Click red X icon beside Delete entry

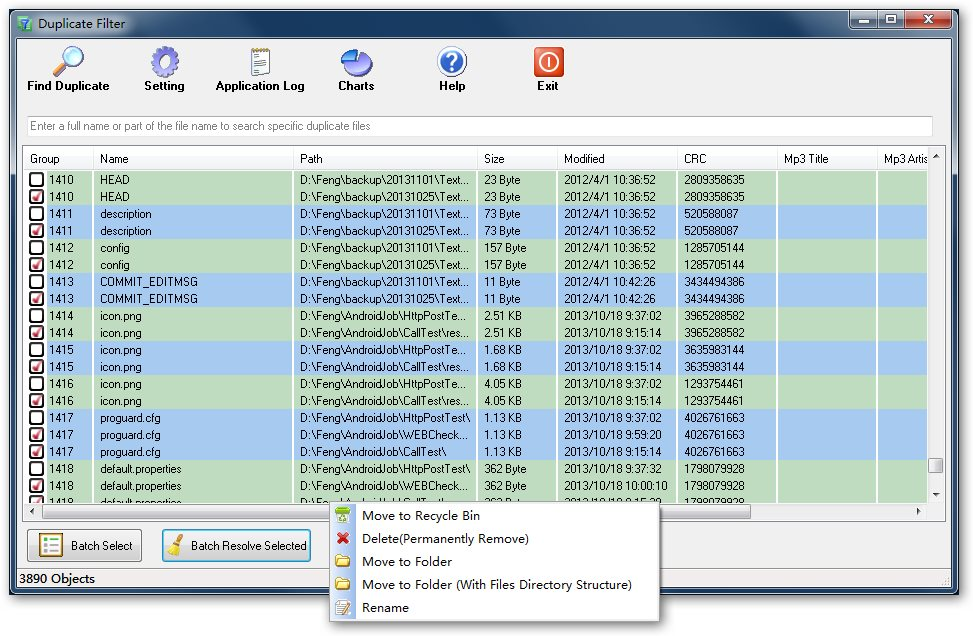(x=343, y=538)
